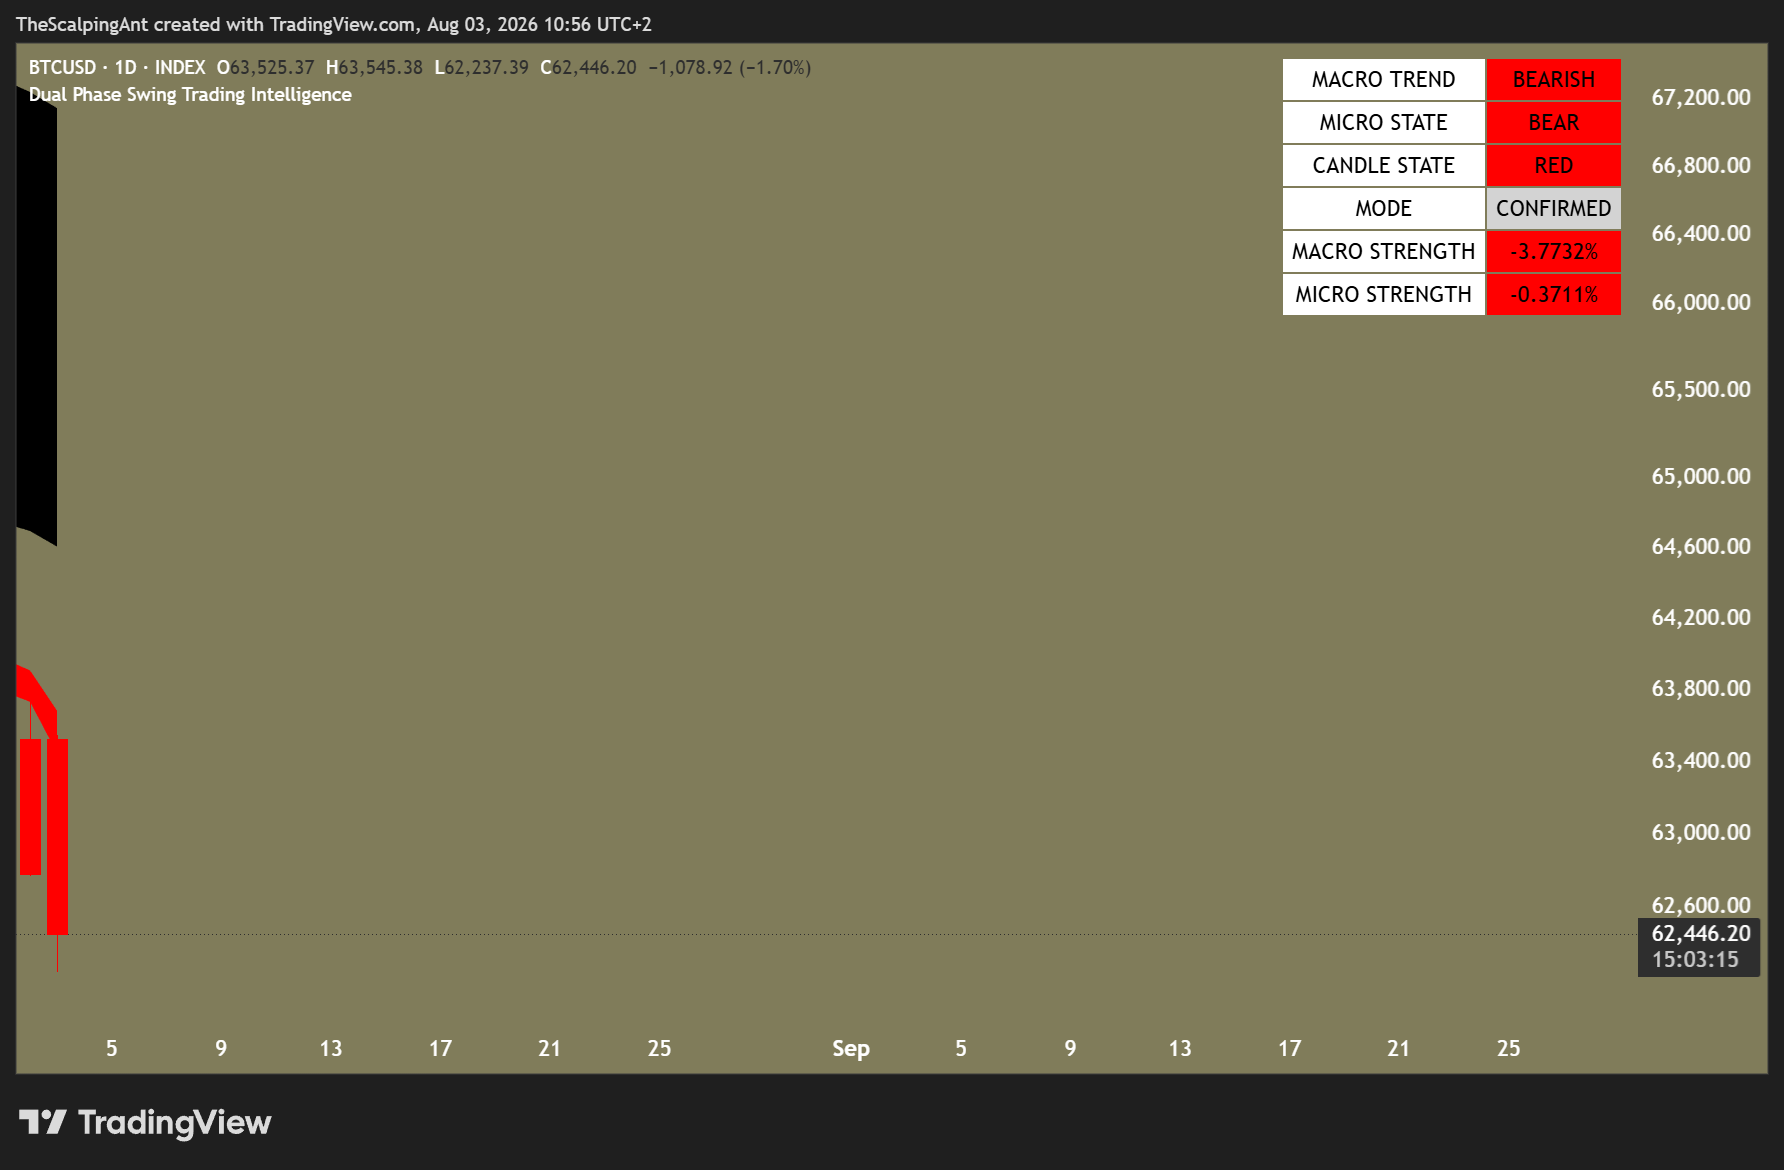Click the TradingView logo
The image size is (1784, 1170).
(x=145, y=1122)
